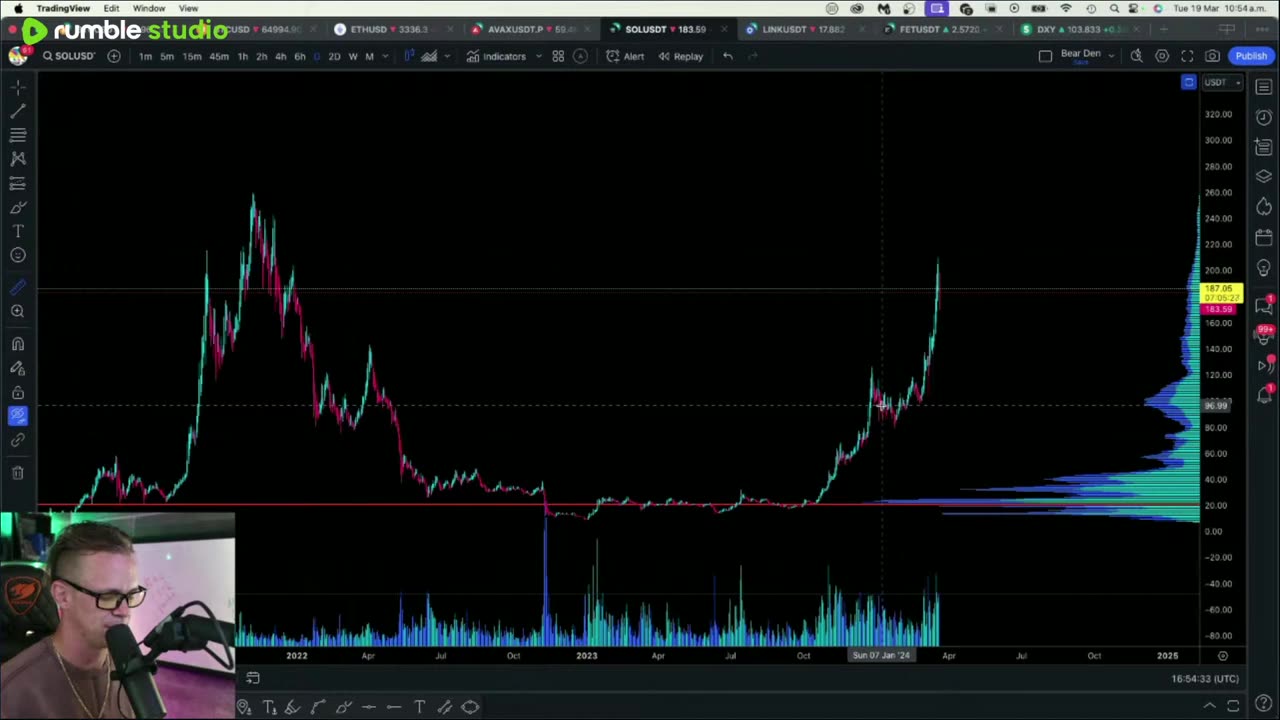Select the Text annotation tool
Screen dimensions: 1280x720
(x=18, y=231)
